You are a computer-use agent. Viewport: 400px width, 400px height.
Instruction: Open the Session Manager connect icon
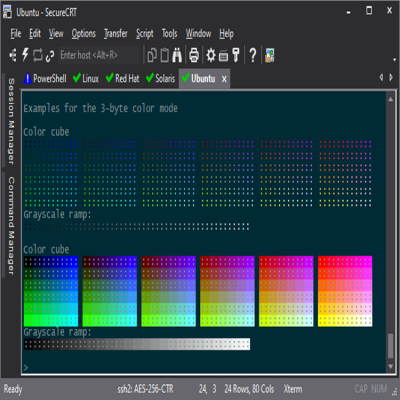13,55
